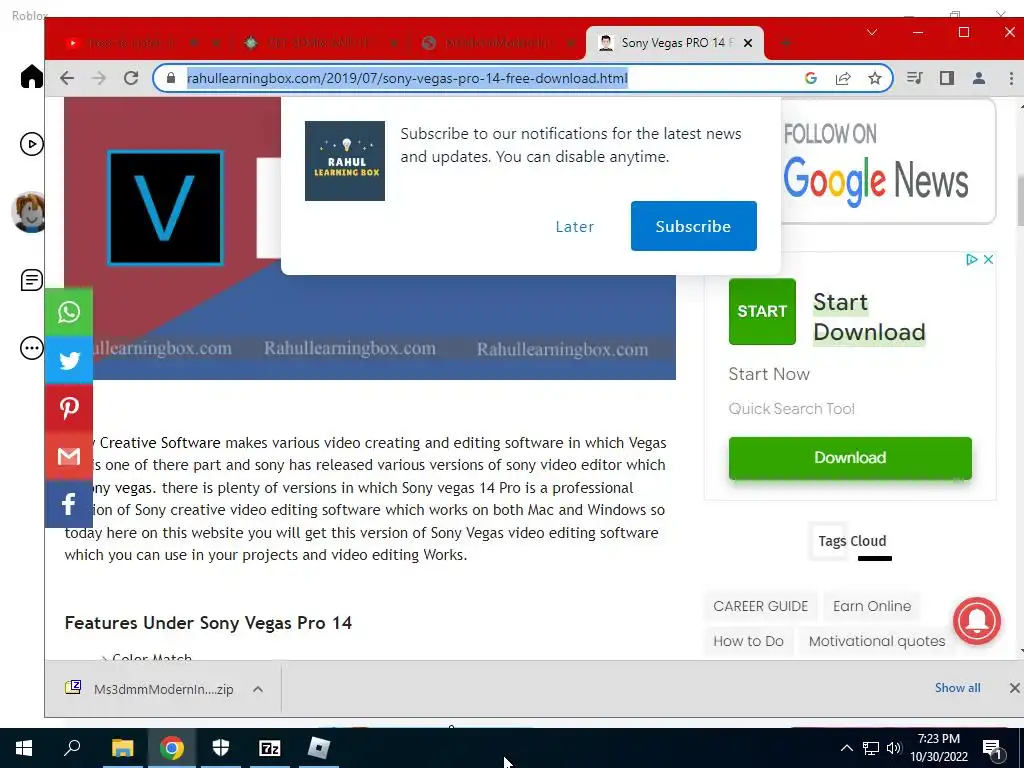
Task: View site info via padlock icon
Action: click(x=171, y=78)
